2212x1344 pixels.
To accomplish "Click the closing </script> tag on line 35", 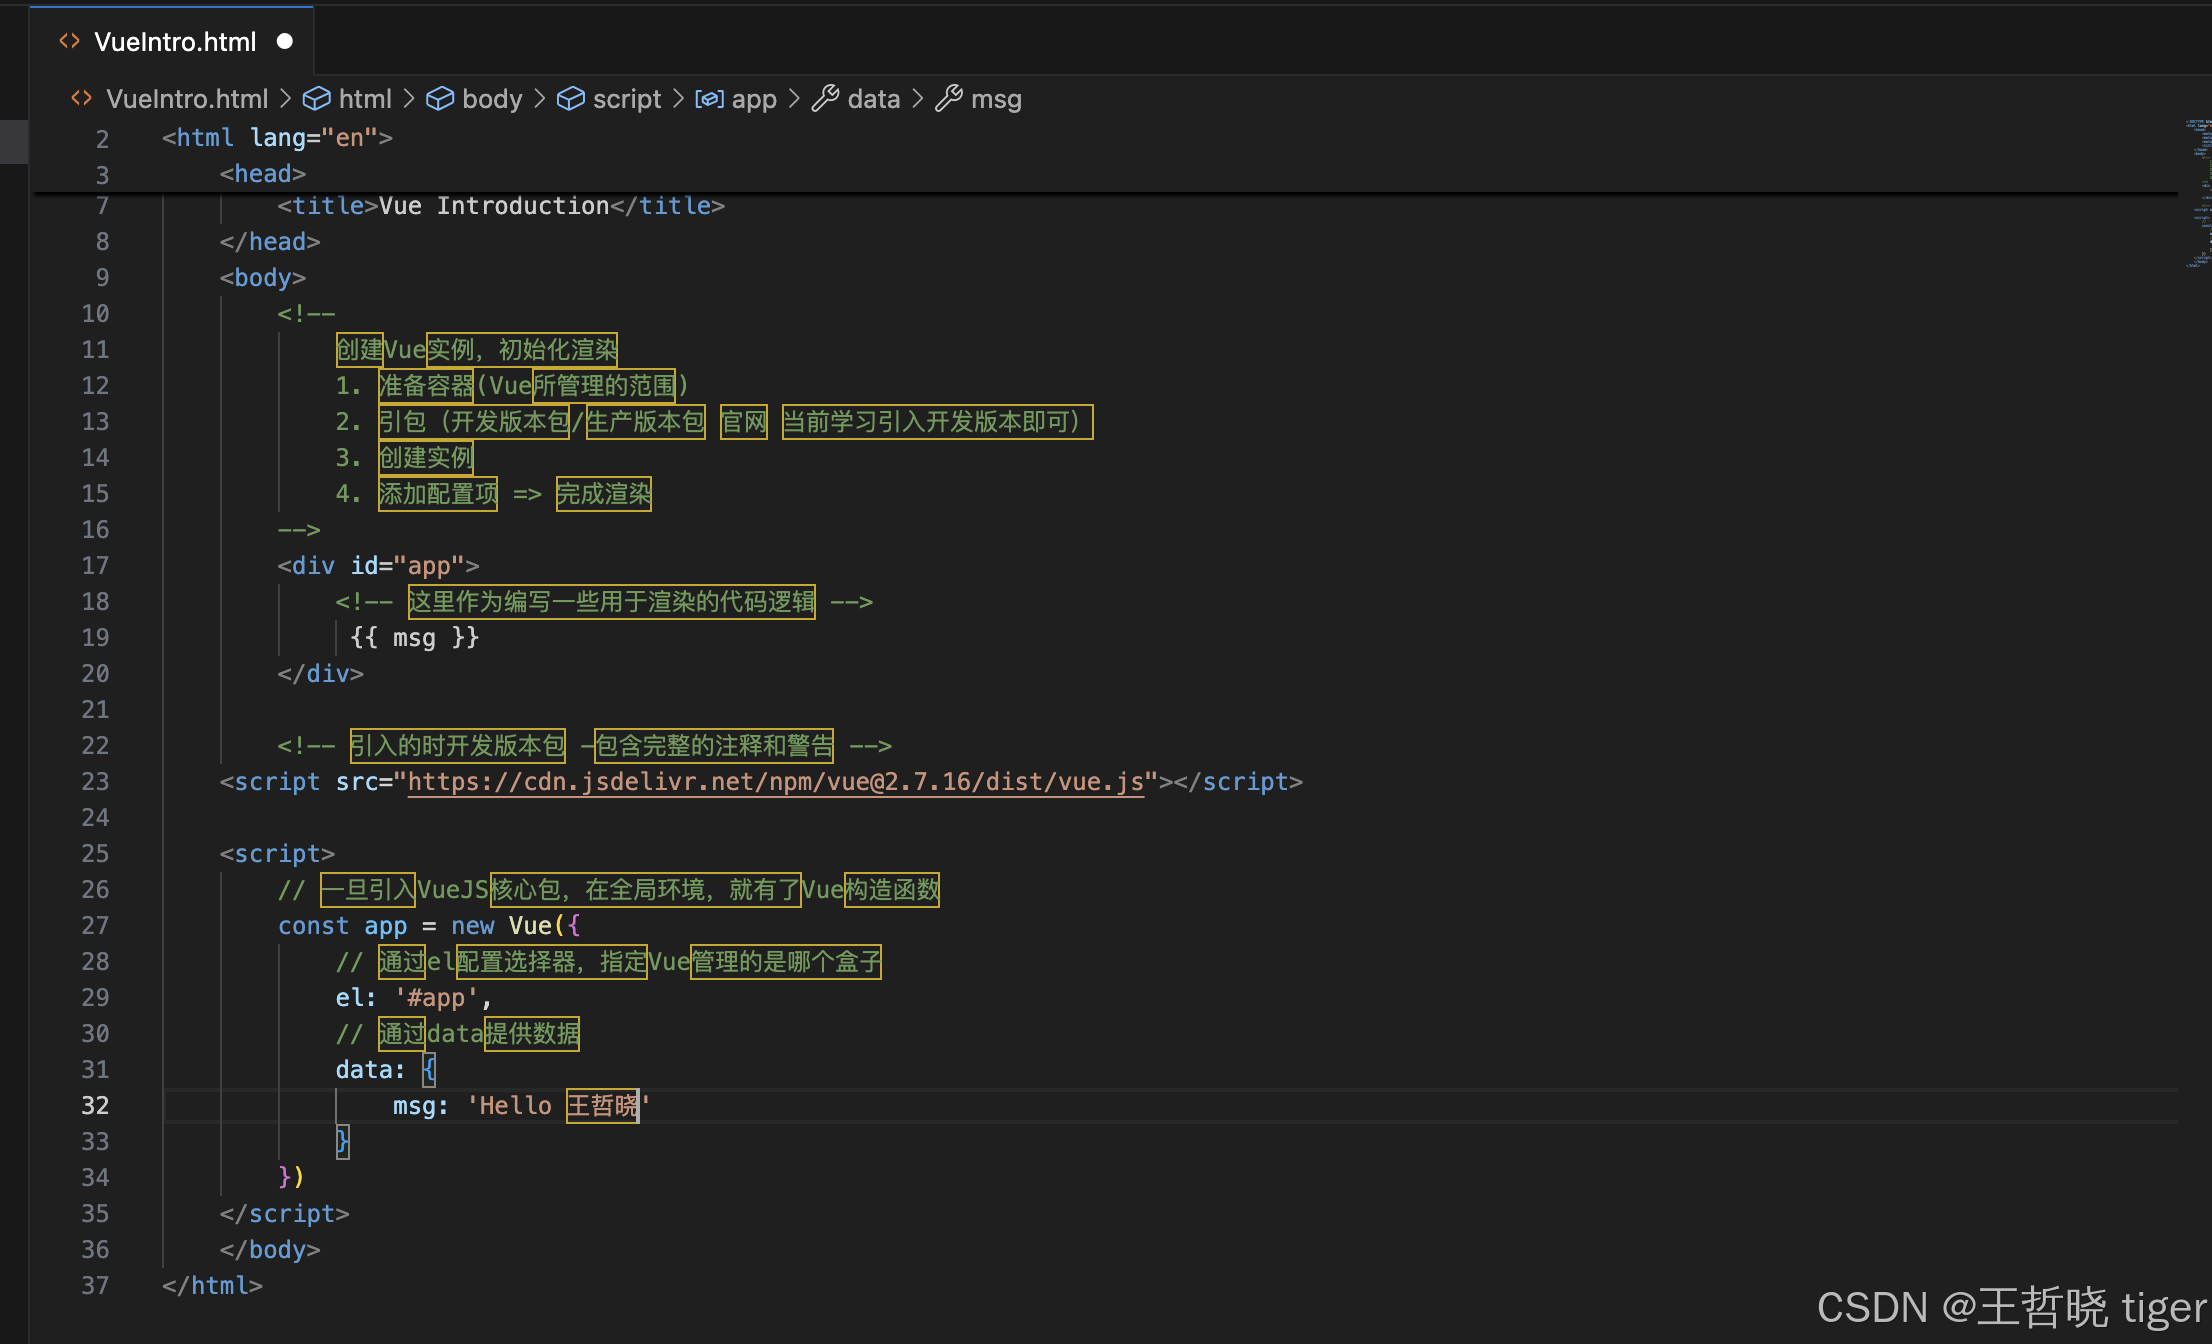I will 284,1214.
